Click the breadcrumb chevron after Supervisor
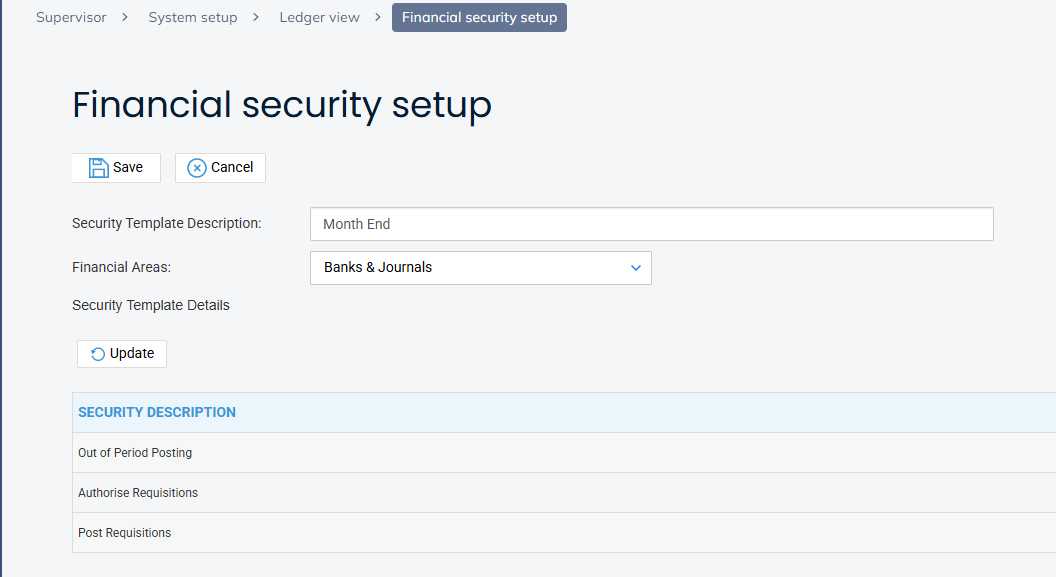The image size is (1056, 577). pos(127,18)
